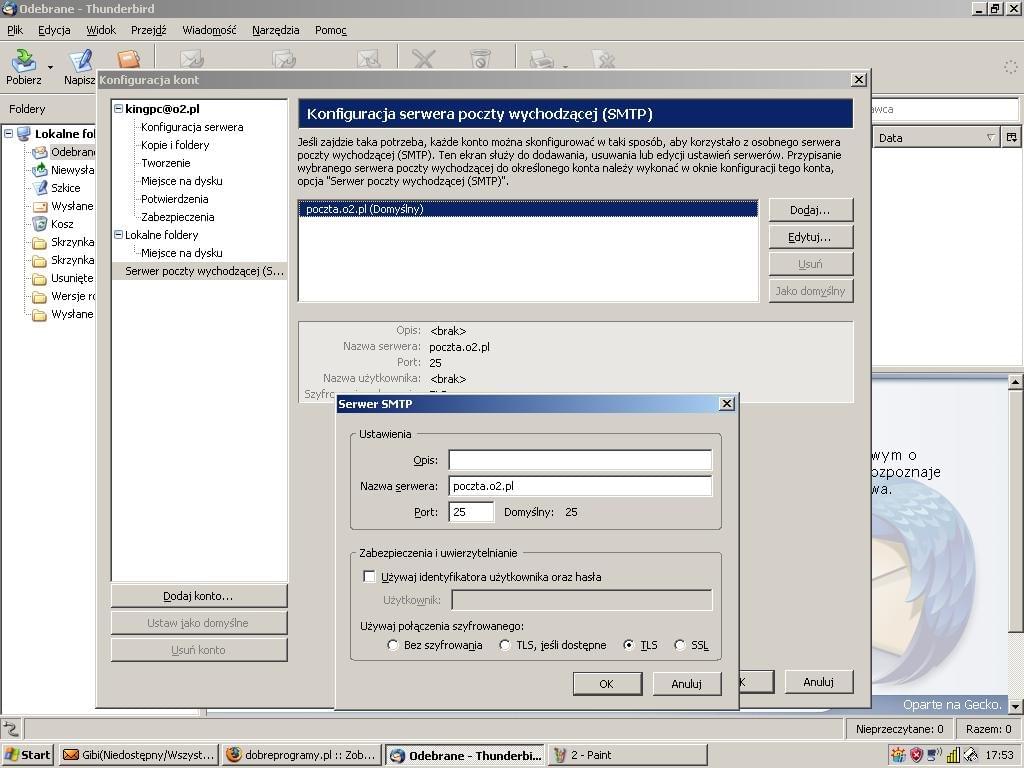Click the offline status icon in status bar
The image size is (1024, 768).
[x=11, y=728]
